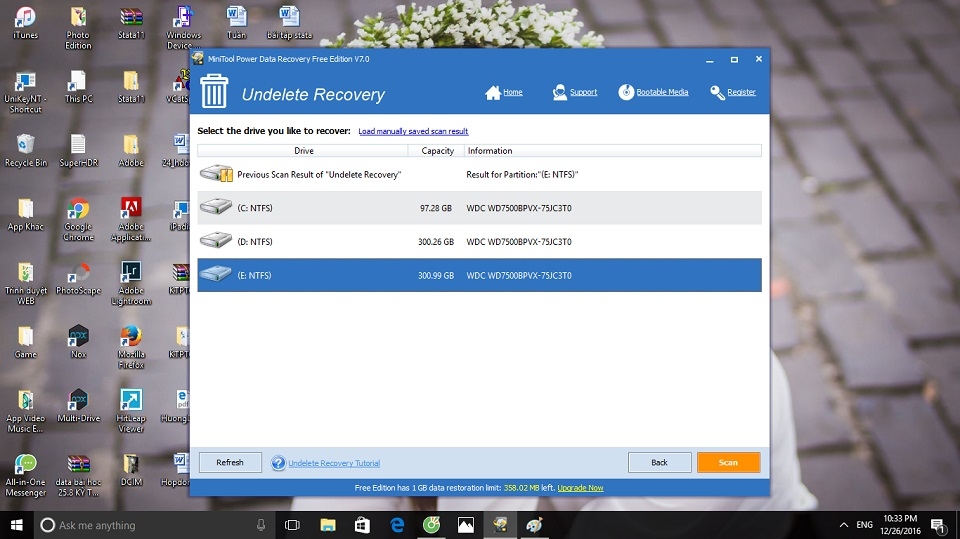The width and height of the screenshot is (960, 539).
Task: Open the Action Center notifications icon
Action: [938, 525]
